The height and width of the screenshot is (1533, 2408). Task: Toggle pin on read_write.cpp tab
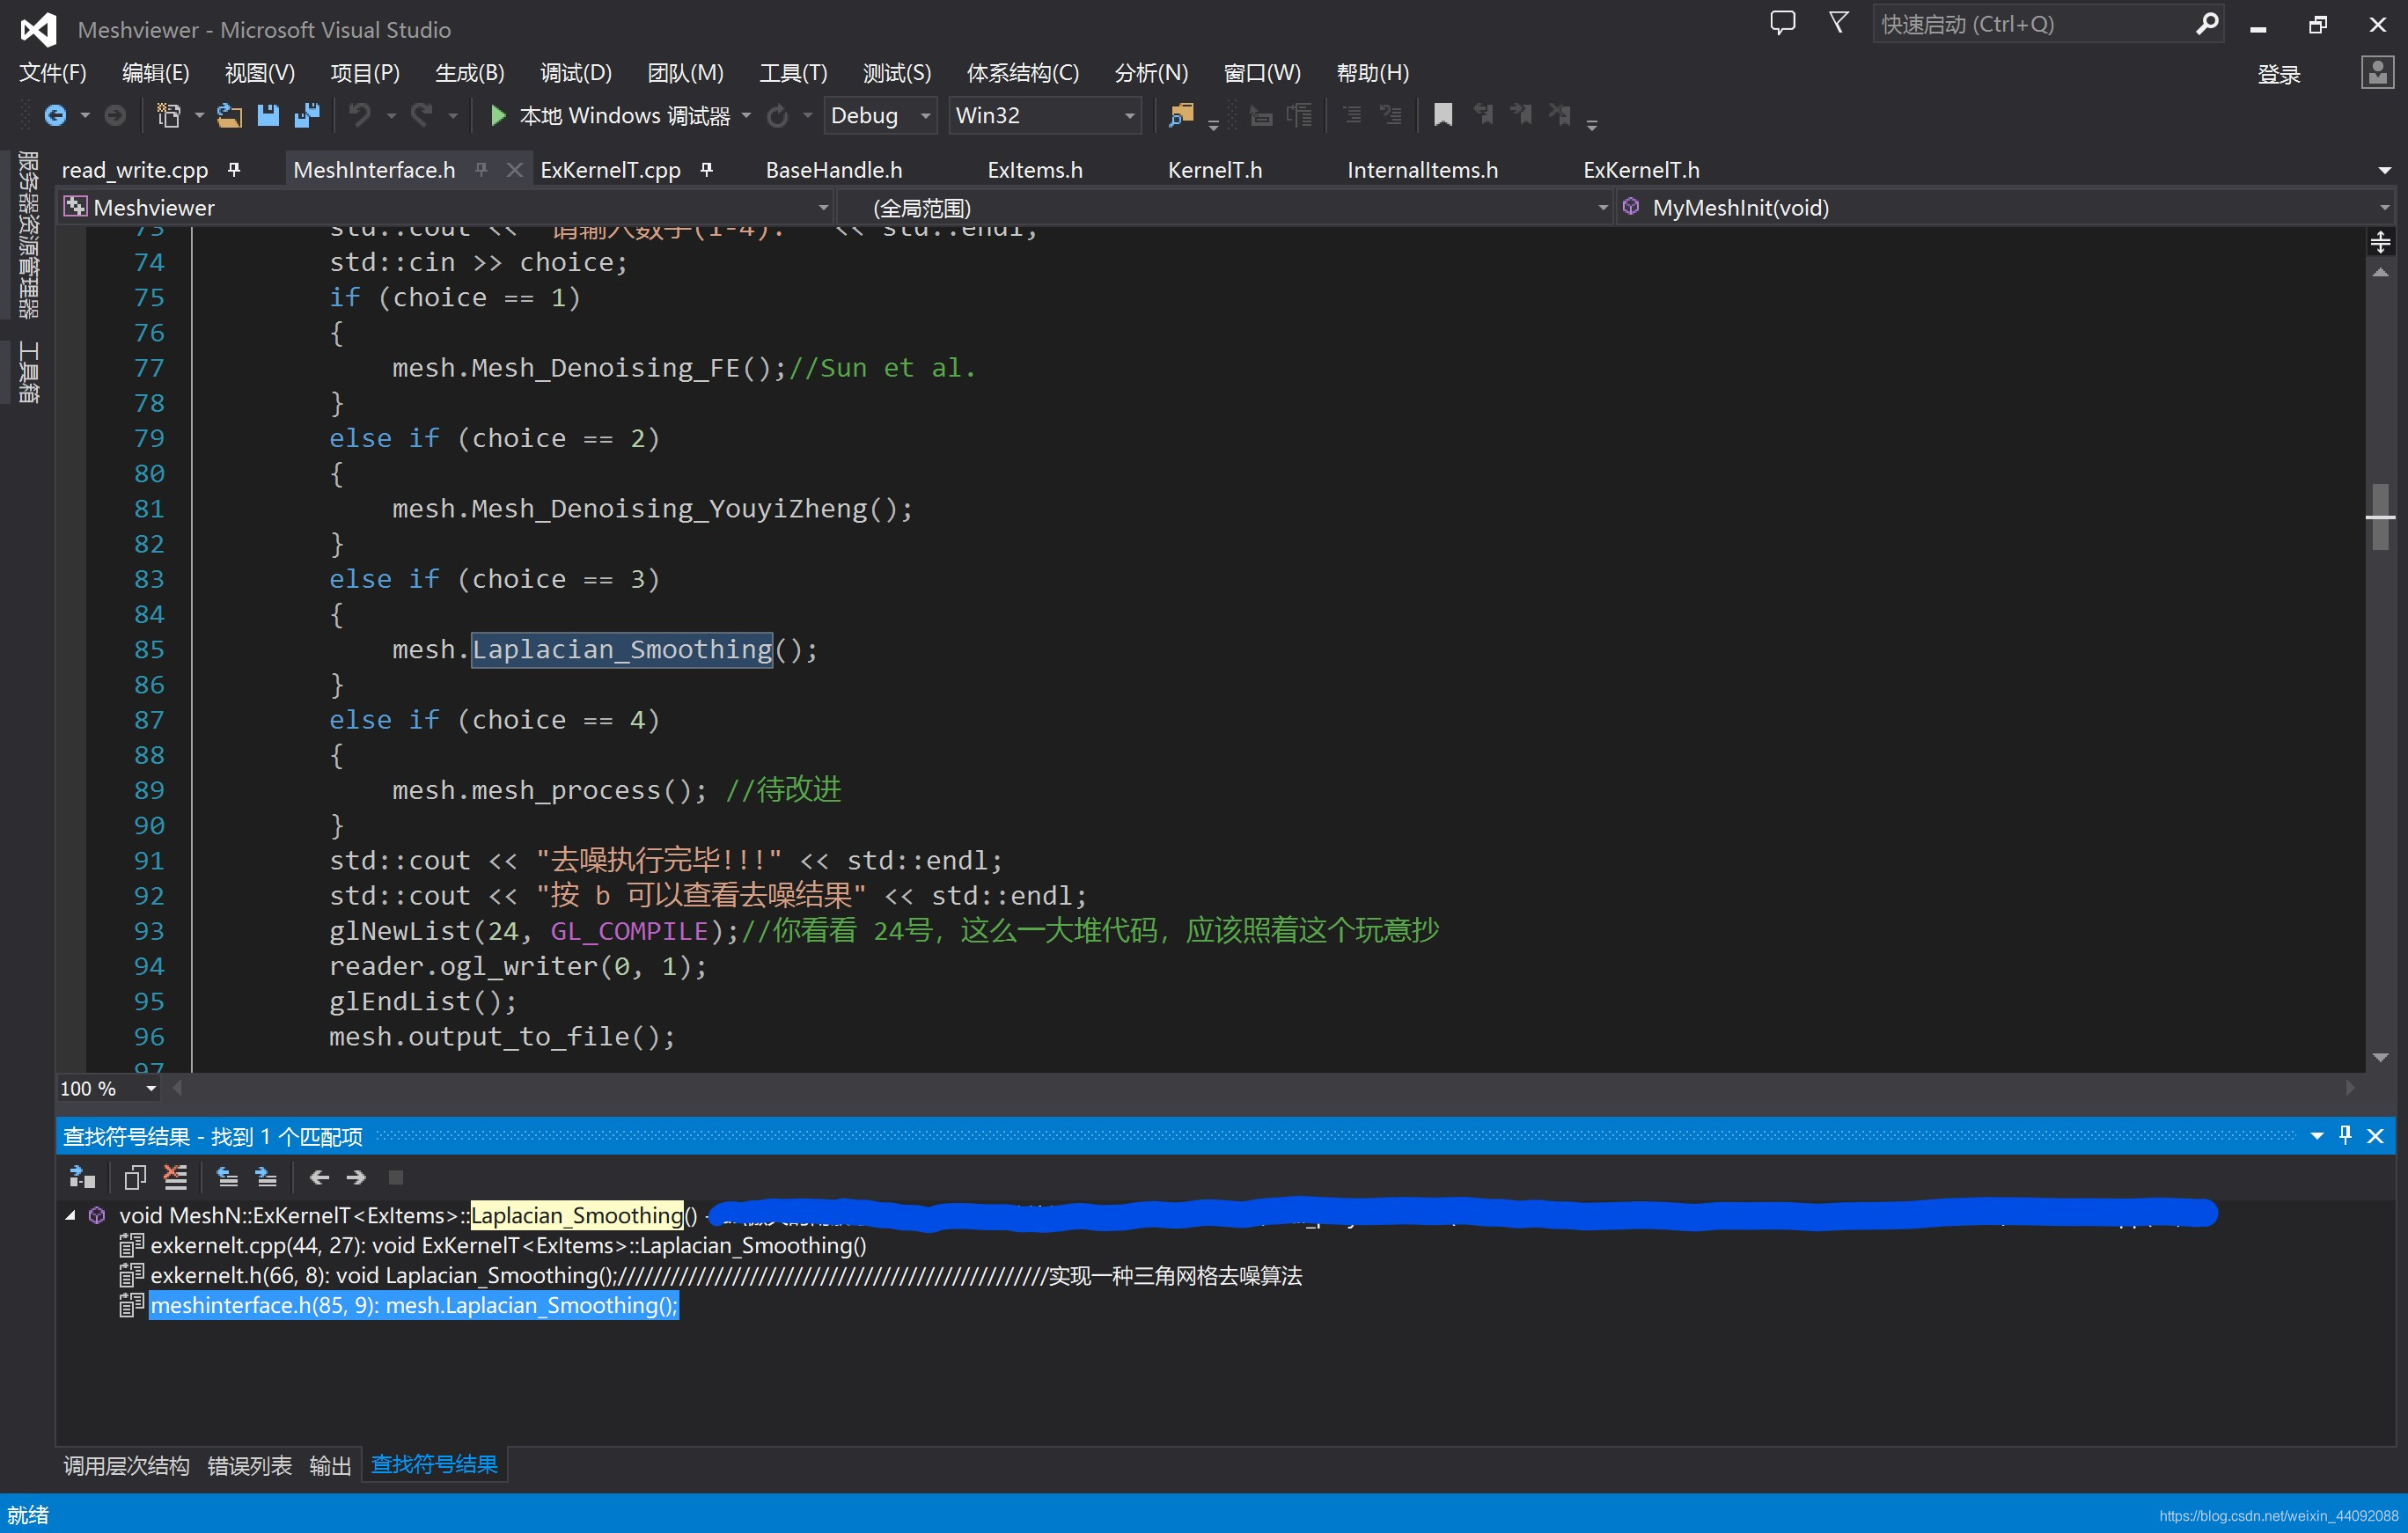point(234,170)
